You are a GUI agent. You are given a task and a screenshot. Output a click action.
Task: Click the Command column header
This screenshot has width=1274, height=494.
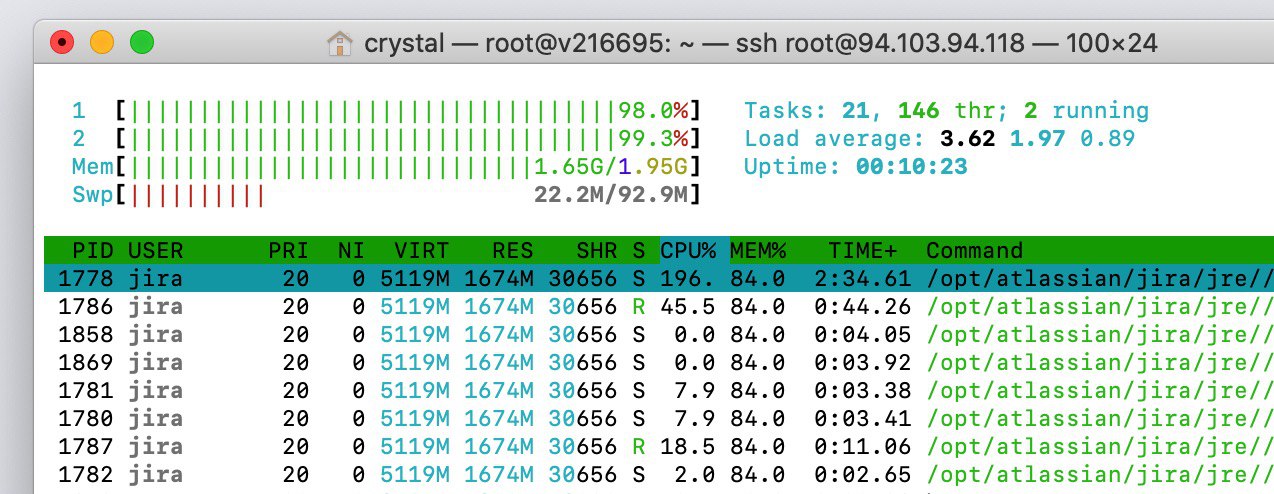974,250
